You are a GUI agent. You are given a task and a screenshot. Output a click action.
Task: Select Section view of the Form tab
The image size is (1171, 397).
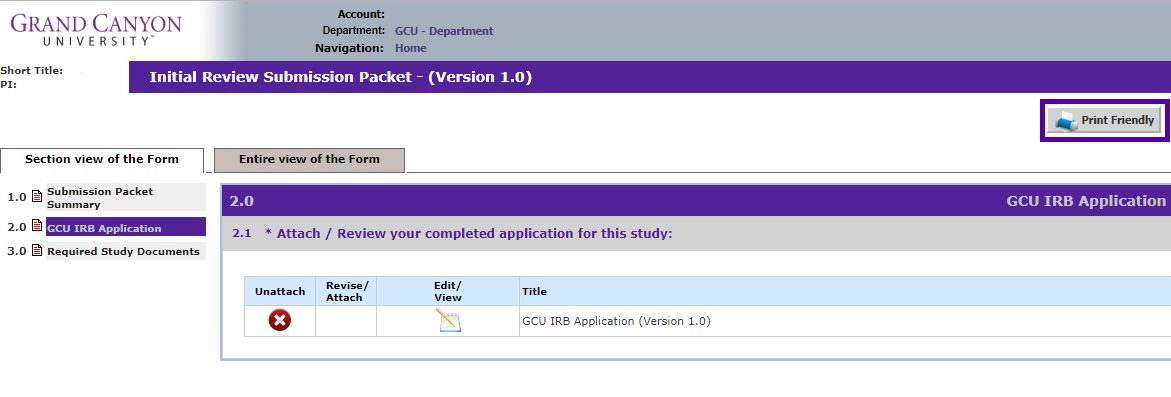click(x=102, y=160)
